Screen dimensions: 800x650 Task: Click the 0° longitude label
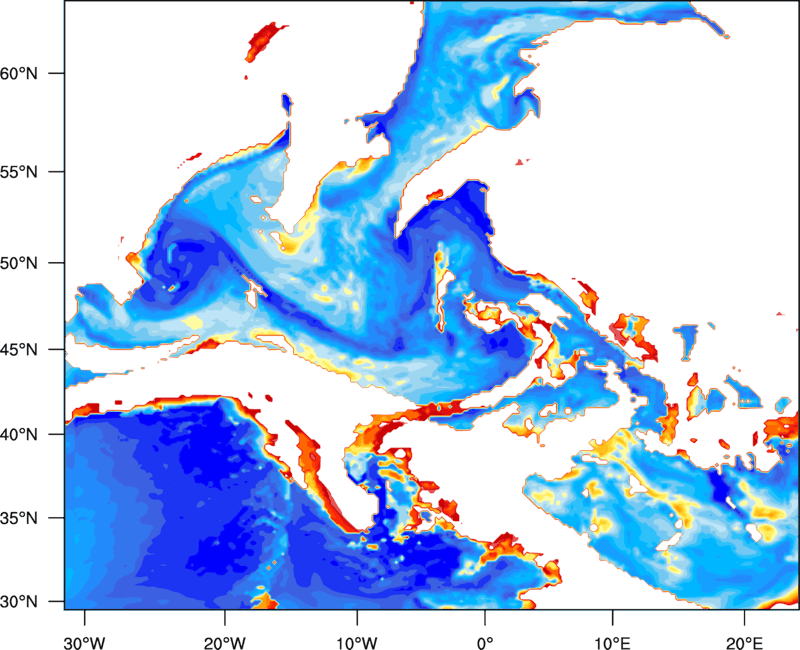click(x=485, y=643)
